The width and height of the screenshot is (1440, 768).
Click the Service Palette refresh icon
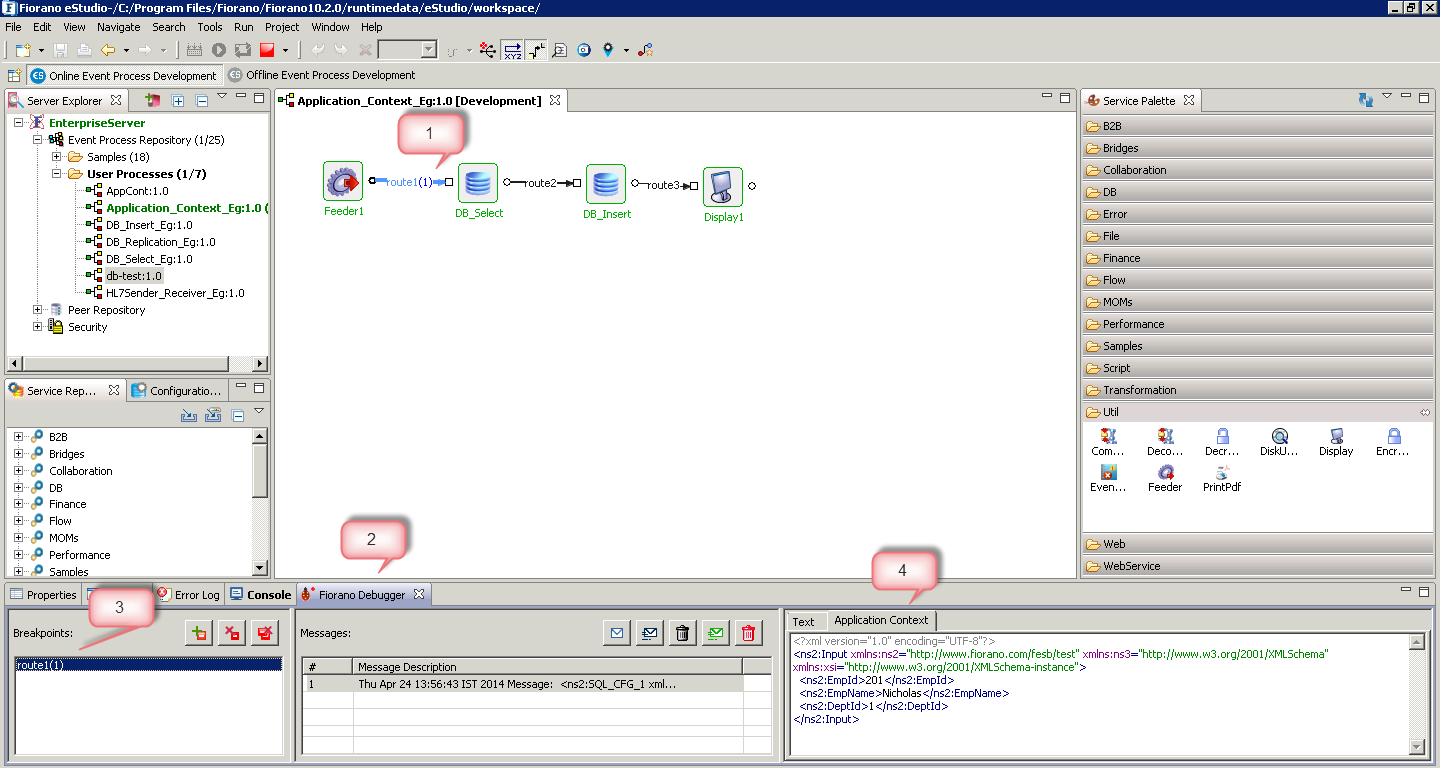1365,100
